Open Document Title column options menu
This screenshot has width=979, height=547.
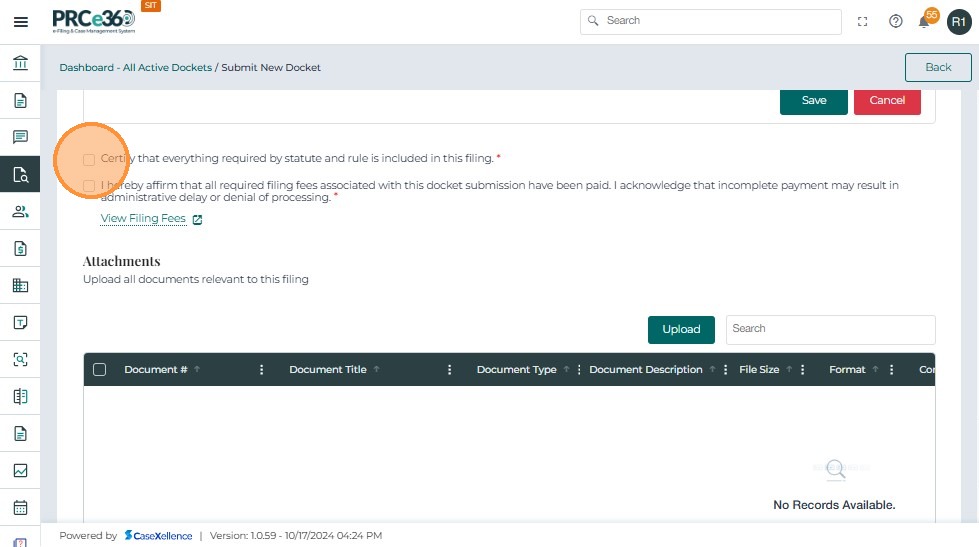pyautogui.click(x=450, y=370)
